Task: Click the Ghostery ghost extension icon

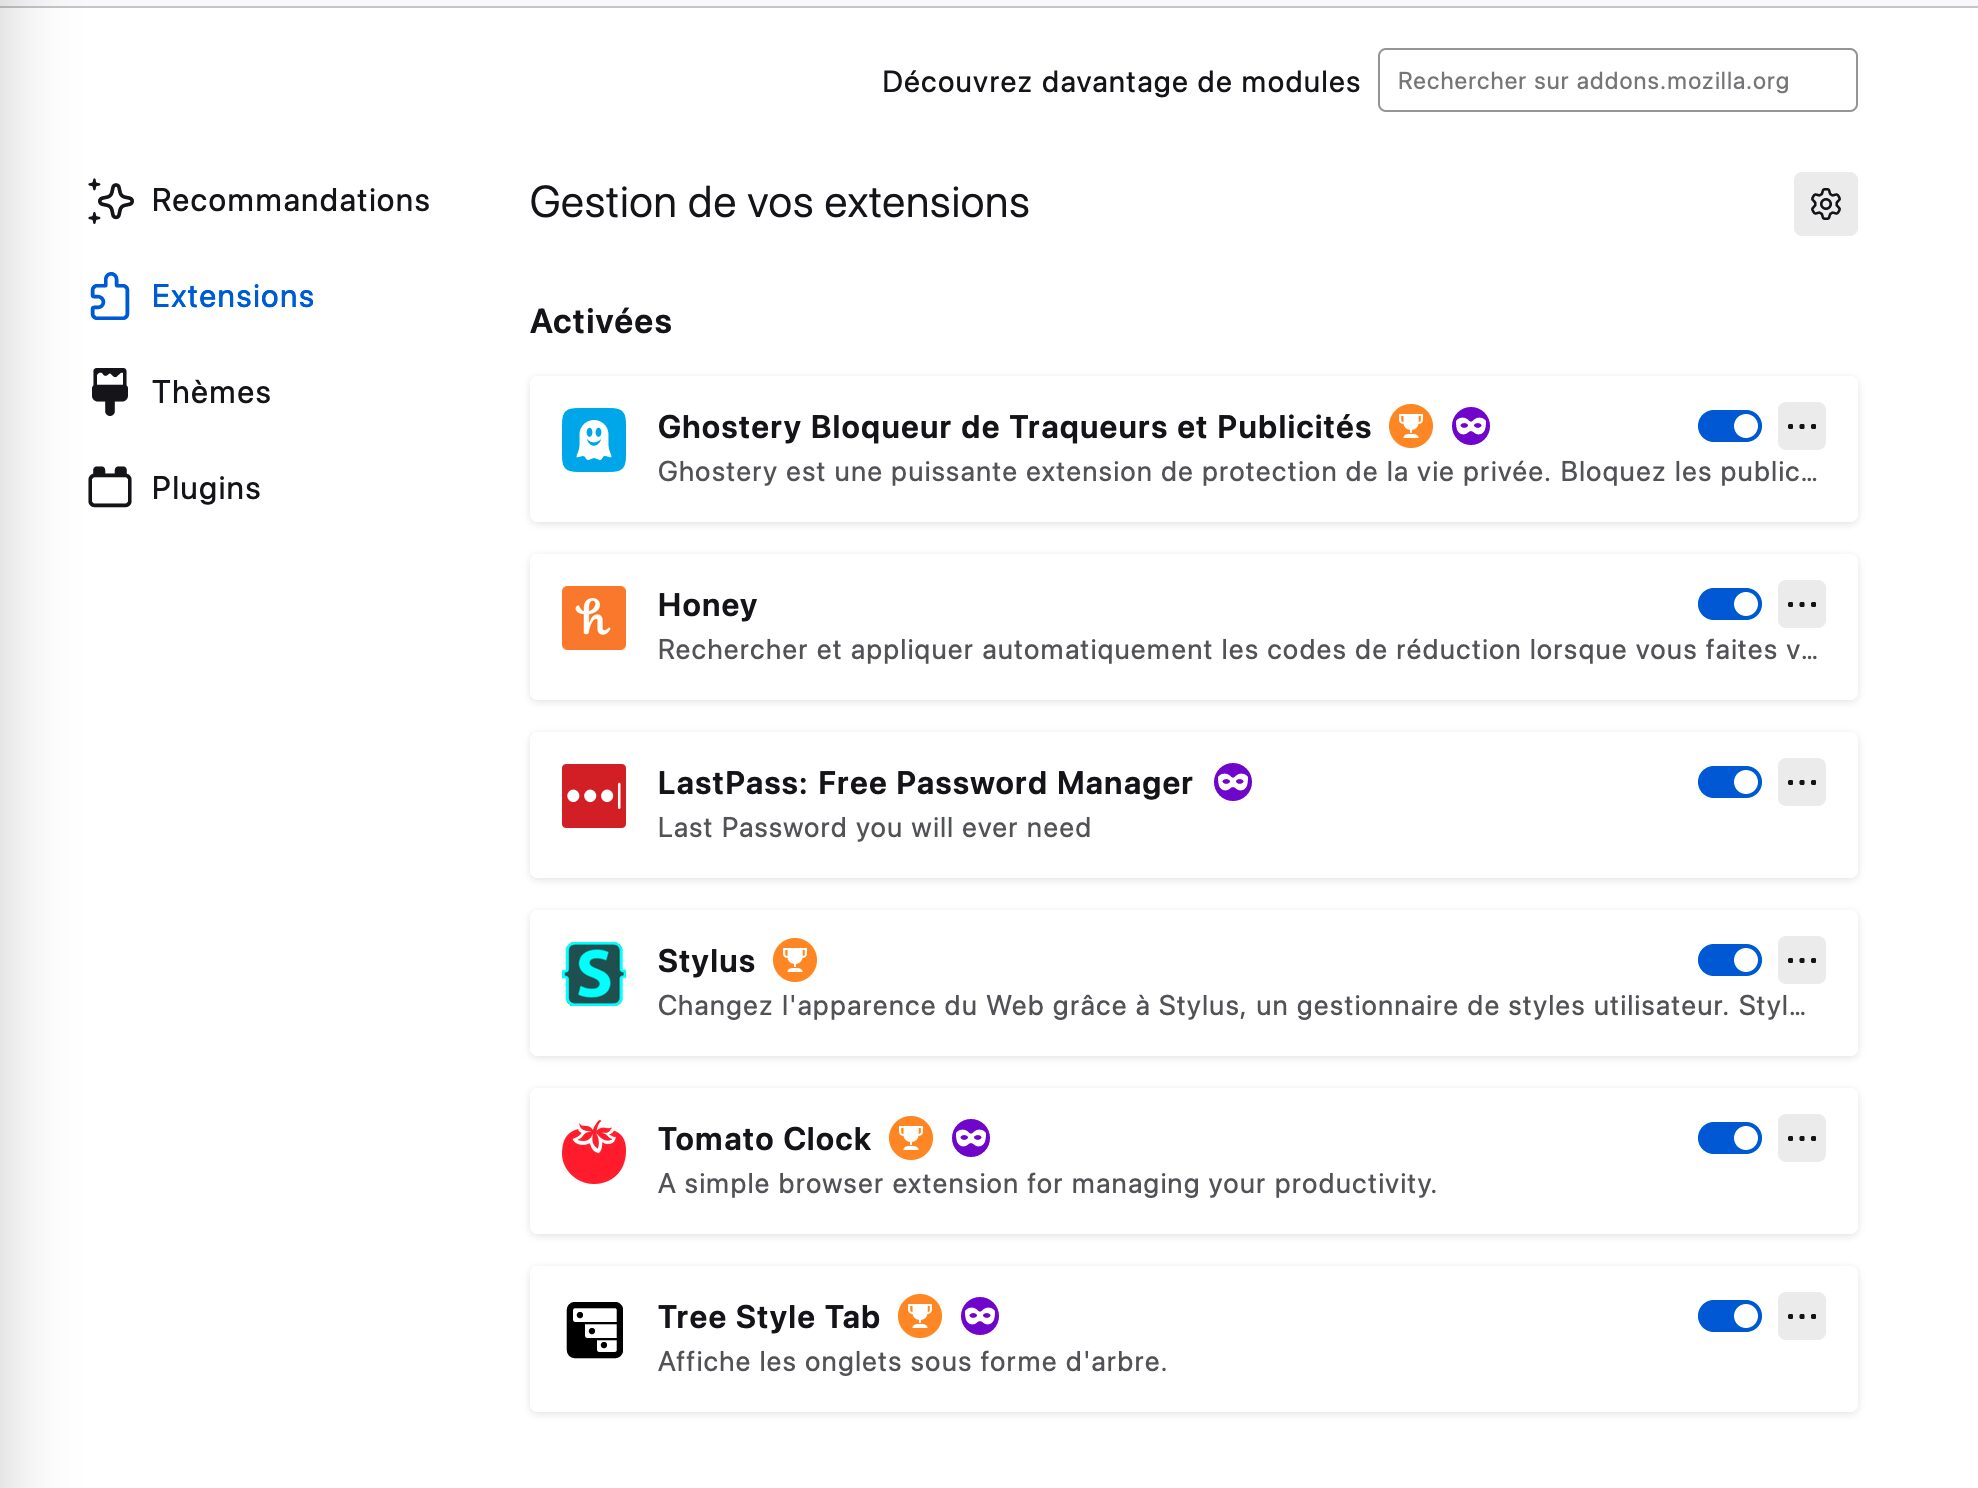Action: pyautogui.click(x=594, y=440)
